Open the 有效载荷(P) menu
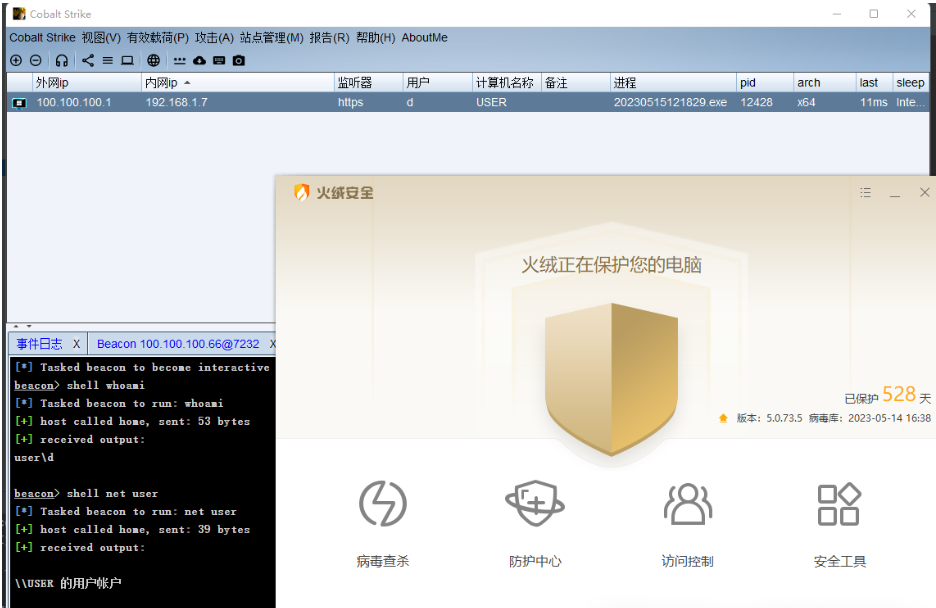 (x=158, y=38)
